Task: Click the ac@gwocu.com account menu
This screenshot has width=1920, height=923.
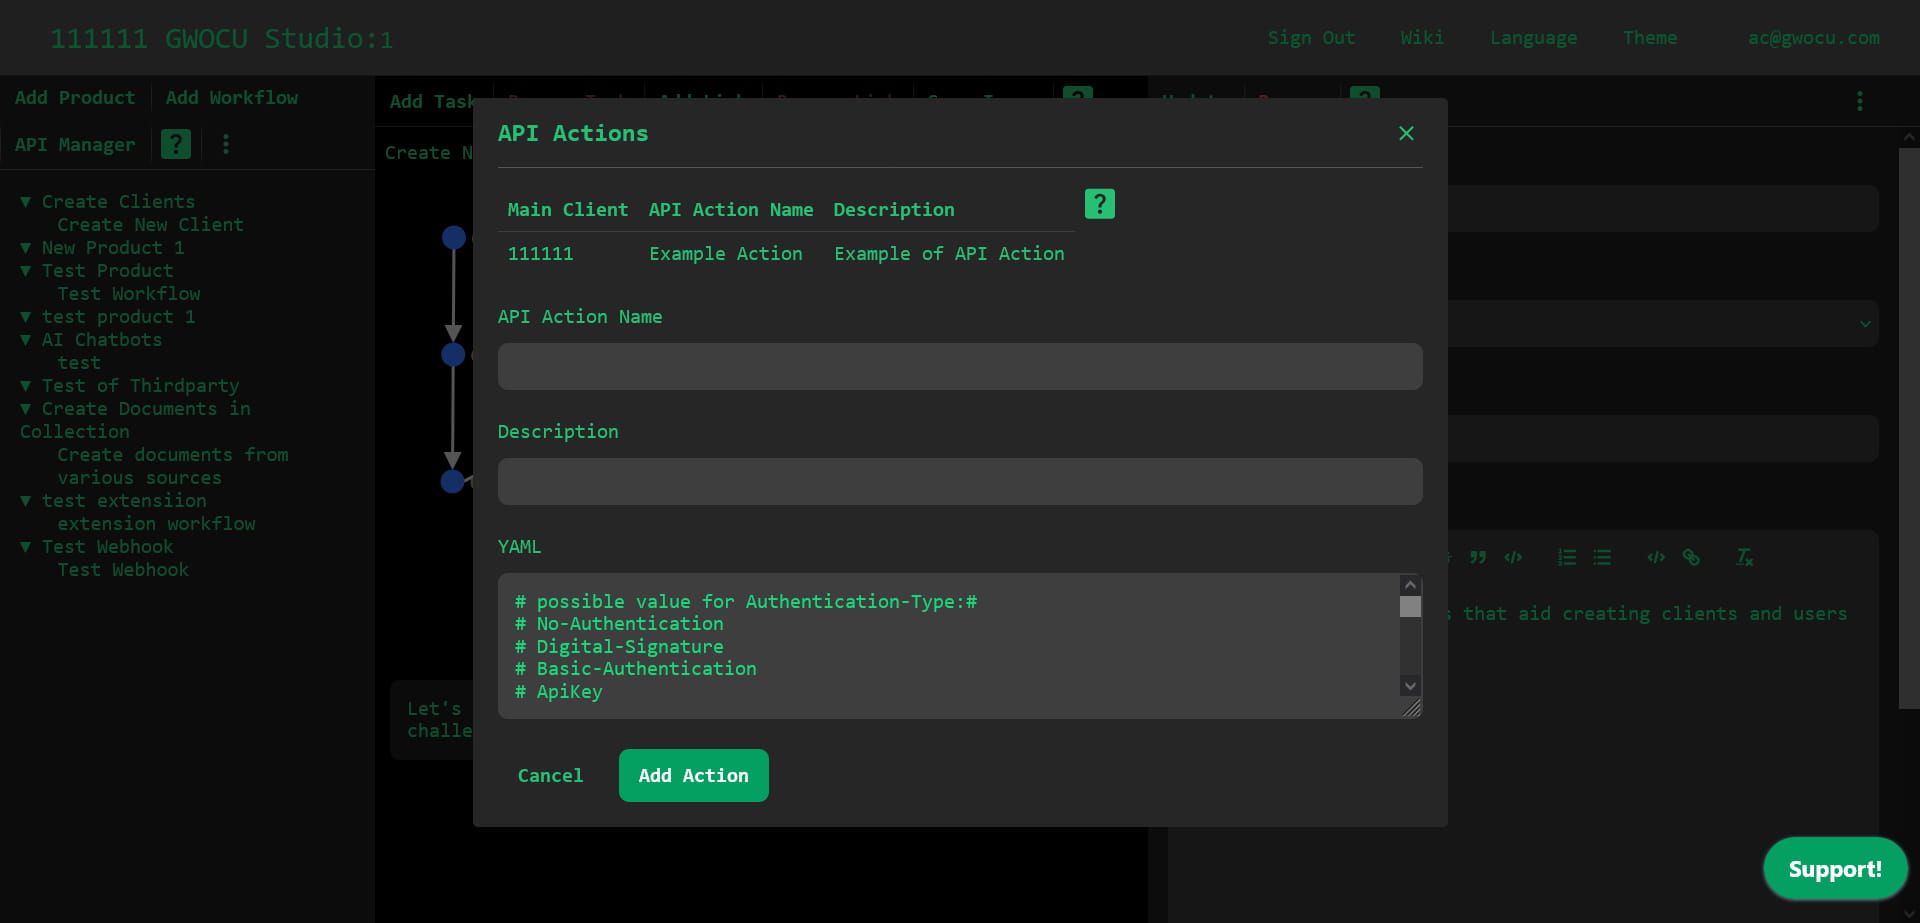Action: click(x=1814, y=38)
